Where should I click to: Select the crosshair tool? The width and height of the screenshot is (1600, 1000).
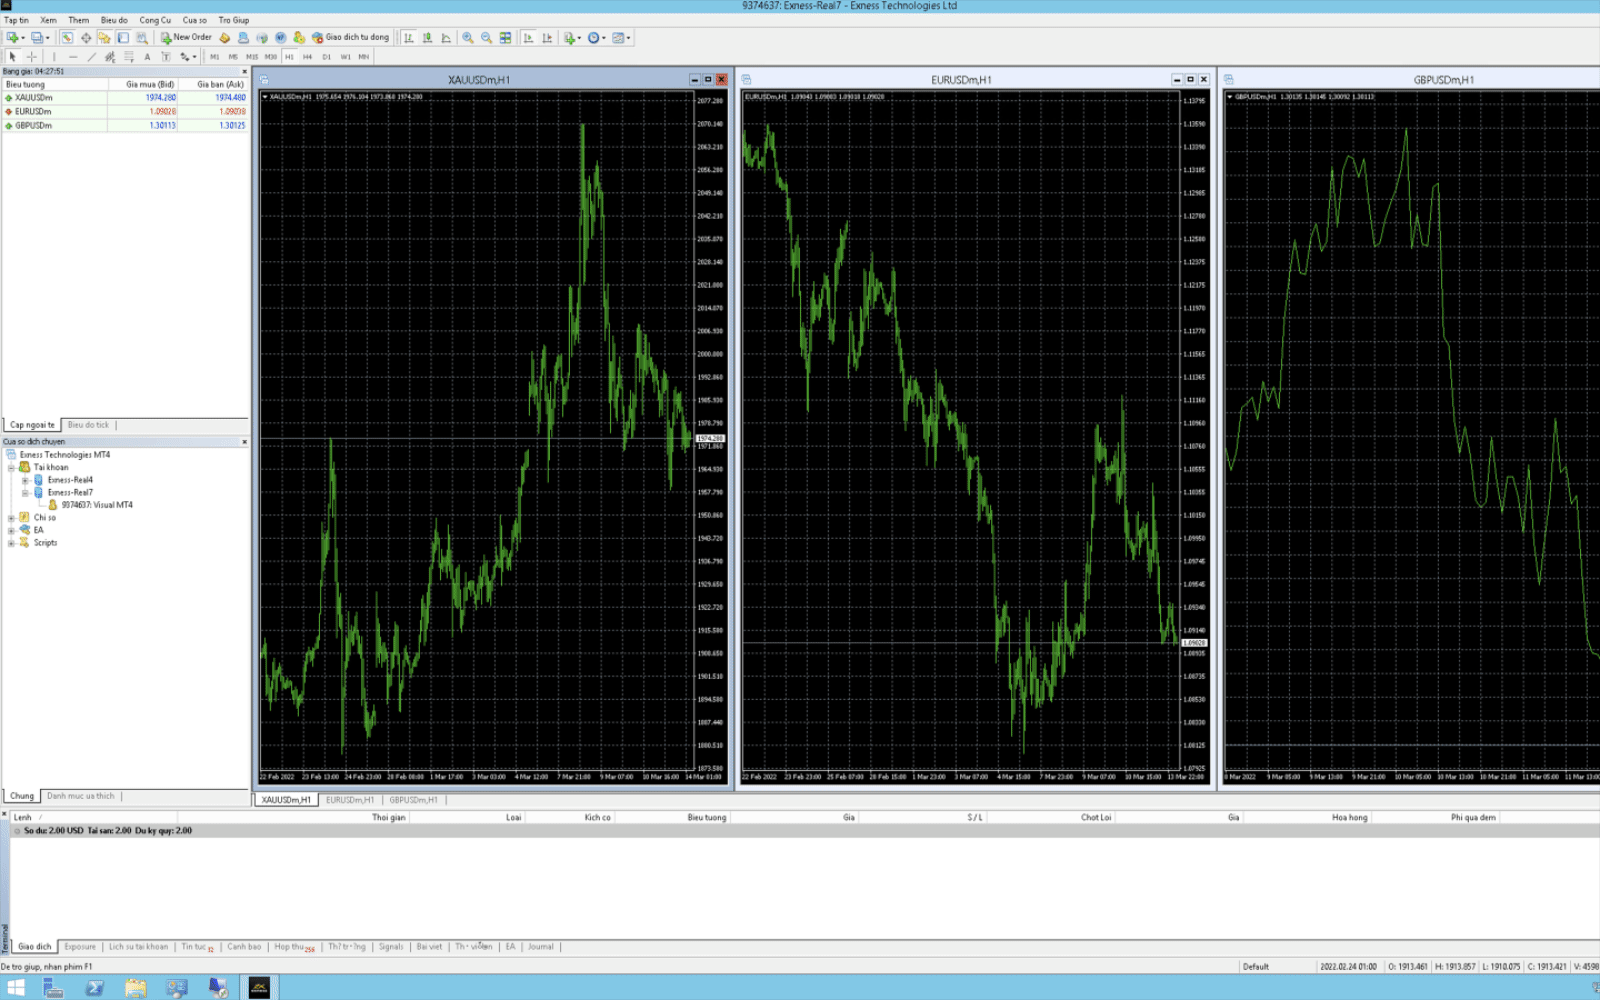click(31, 57)
